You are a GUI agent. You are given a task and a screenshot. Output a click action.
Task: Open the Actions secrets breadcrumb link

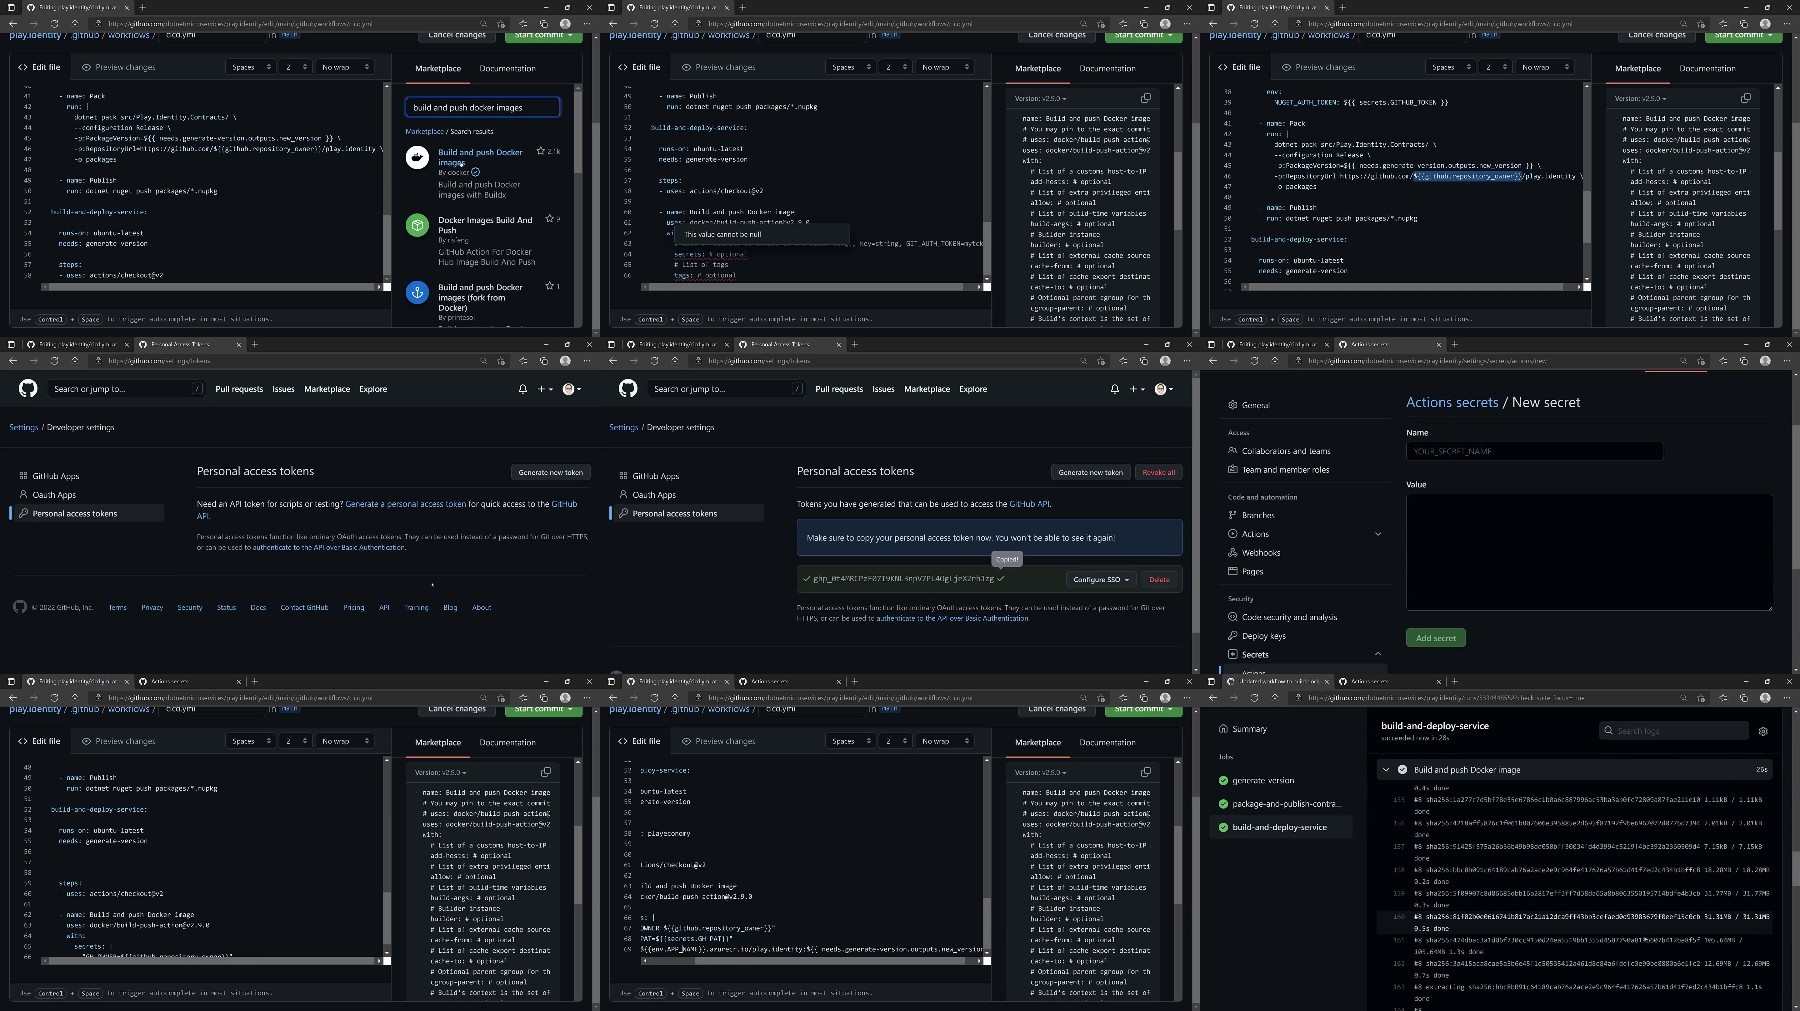pyautogui.click(x=1452, y=402)
